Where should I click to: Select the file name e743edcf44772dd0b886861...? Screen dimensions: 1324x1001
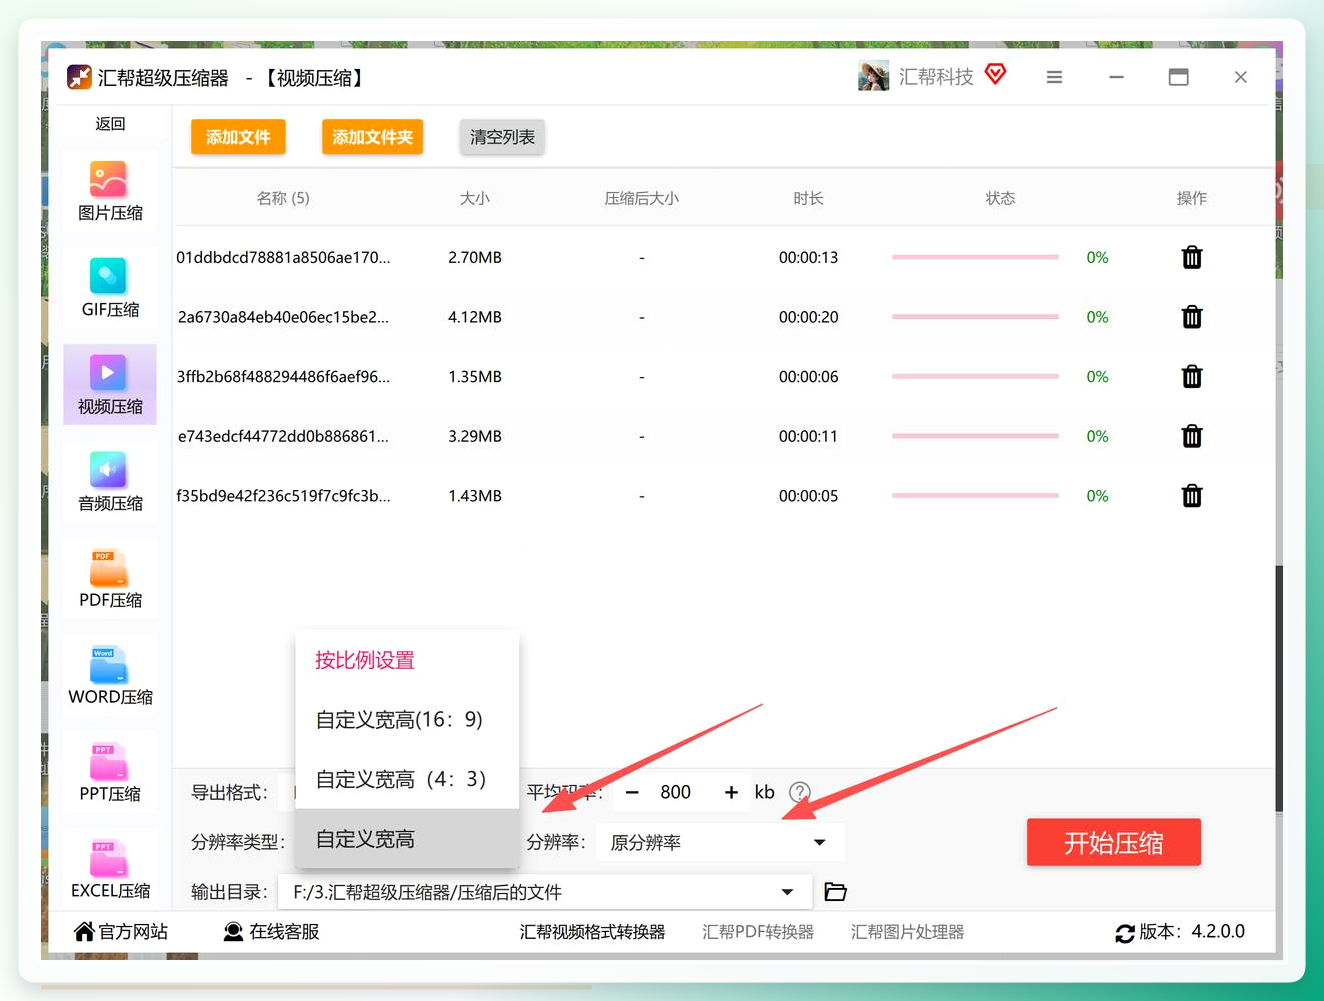[283, 436]
